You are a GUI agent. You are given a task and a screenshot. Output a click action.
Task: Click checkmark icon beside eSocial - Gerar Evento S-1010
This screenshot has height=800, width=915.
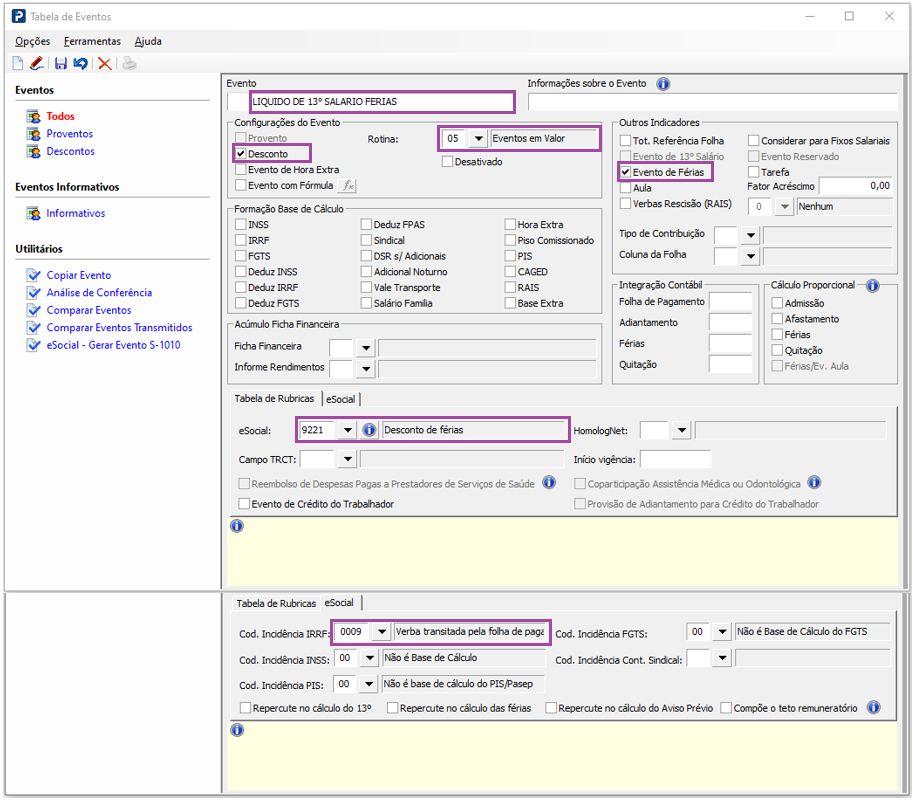click(x=34, y=345)
